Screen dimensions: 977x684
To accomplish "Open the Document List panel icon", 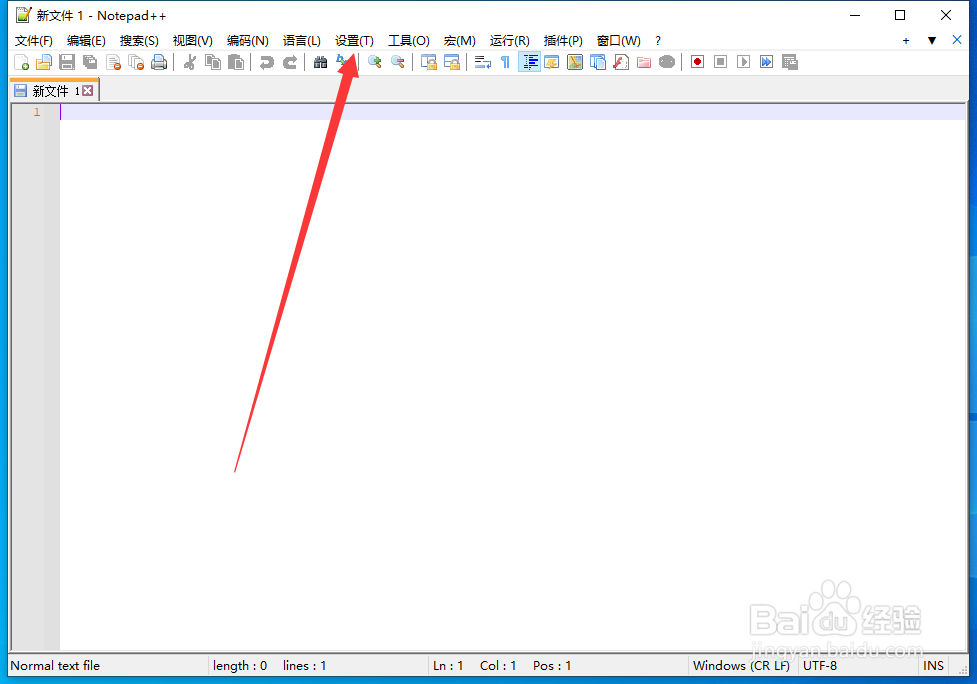I will pyautogui.click(x=598, y=62).
